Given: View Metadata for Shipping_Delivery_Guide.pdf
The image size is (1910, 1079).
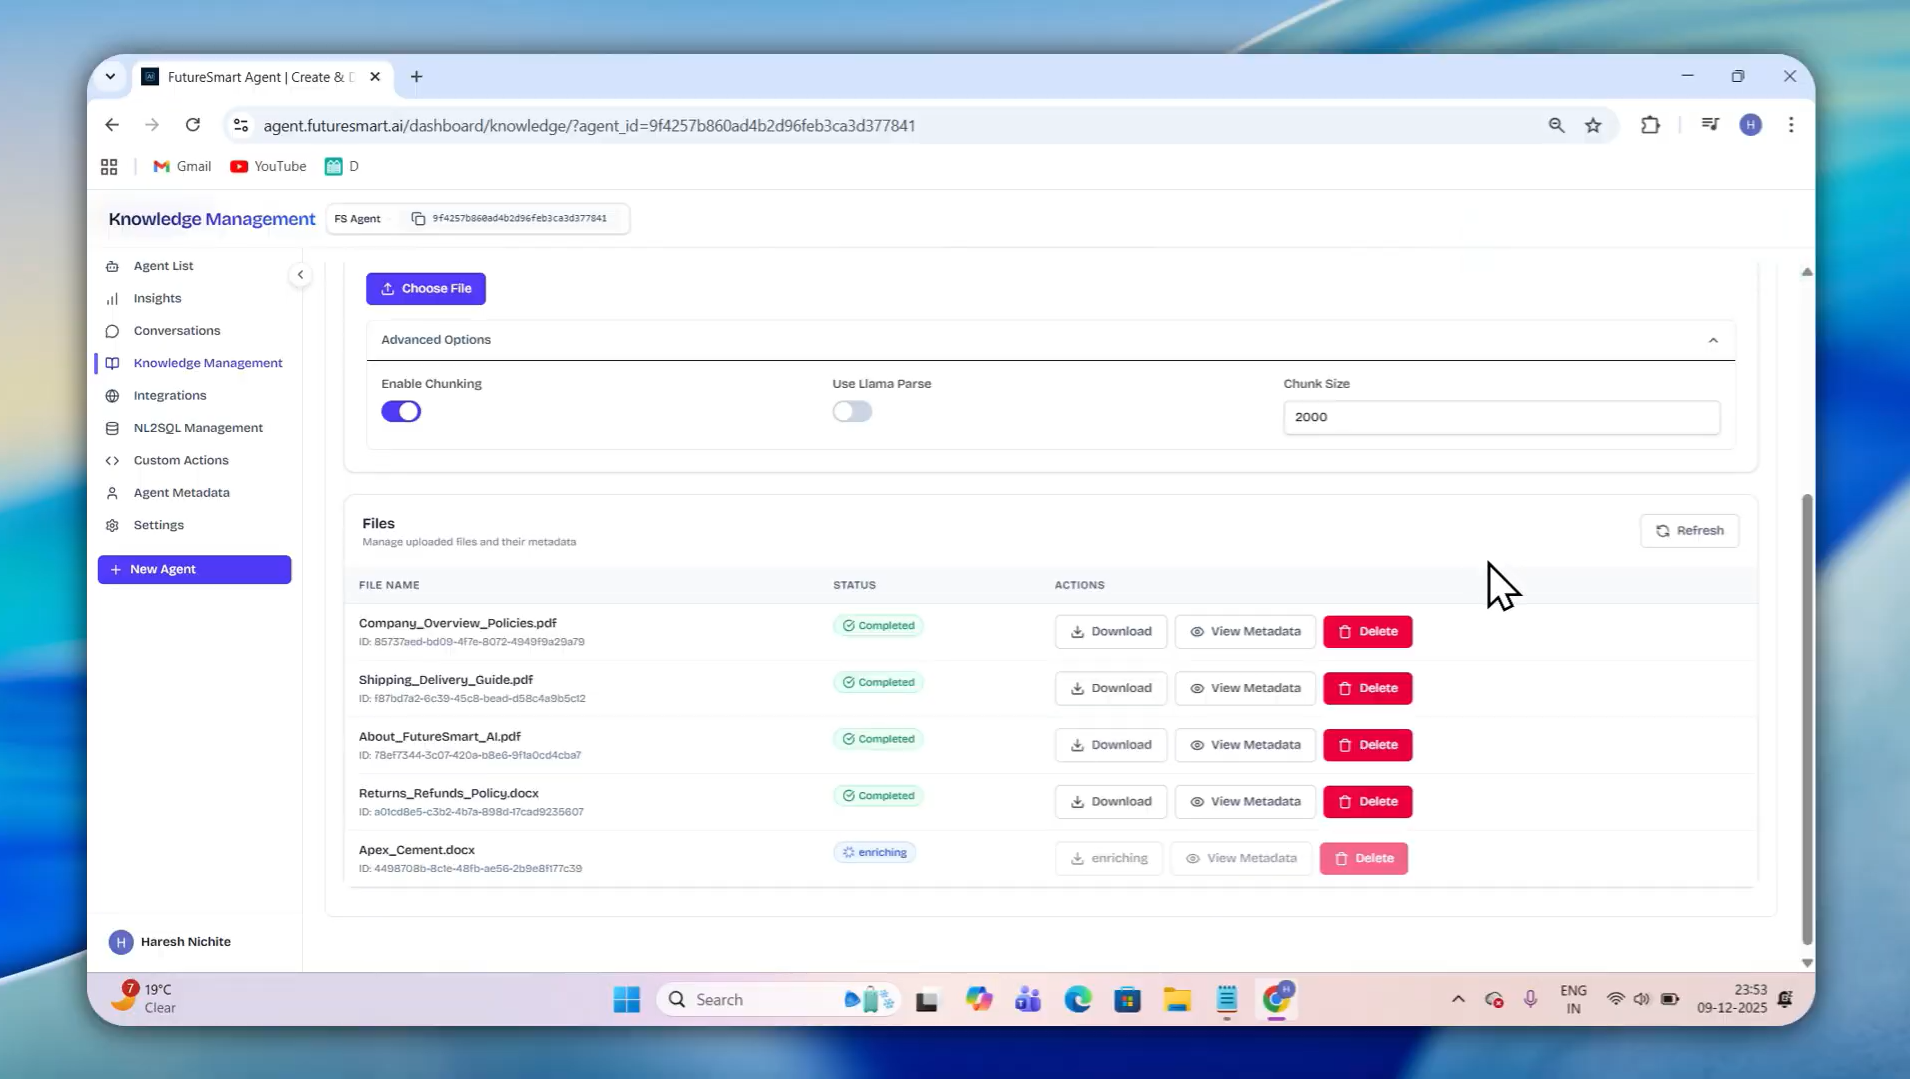Looking at the screenshot, I should (1245, 688).
